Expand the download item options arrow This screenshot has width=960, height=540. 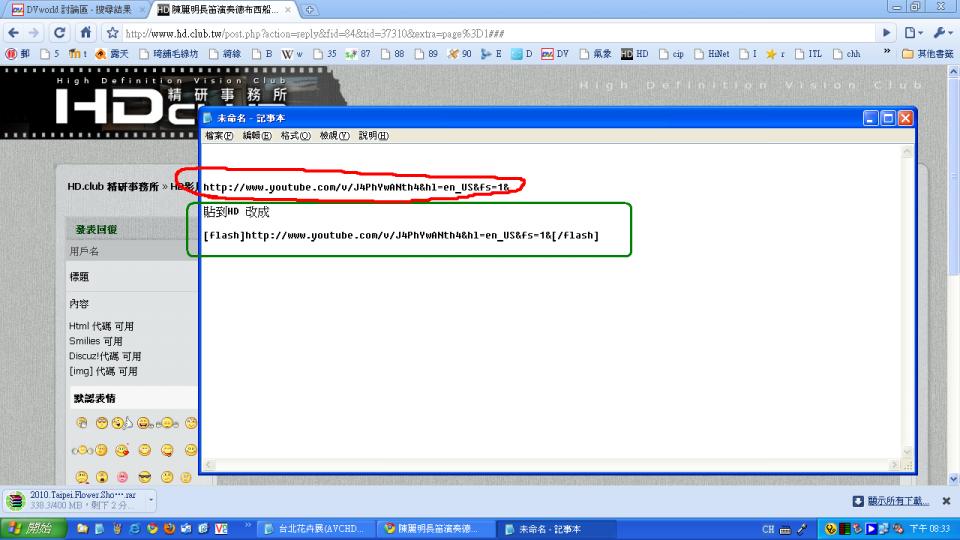coord(151,500)
